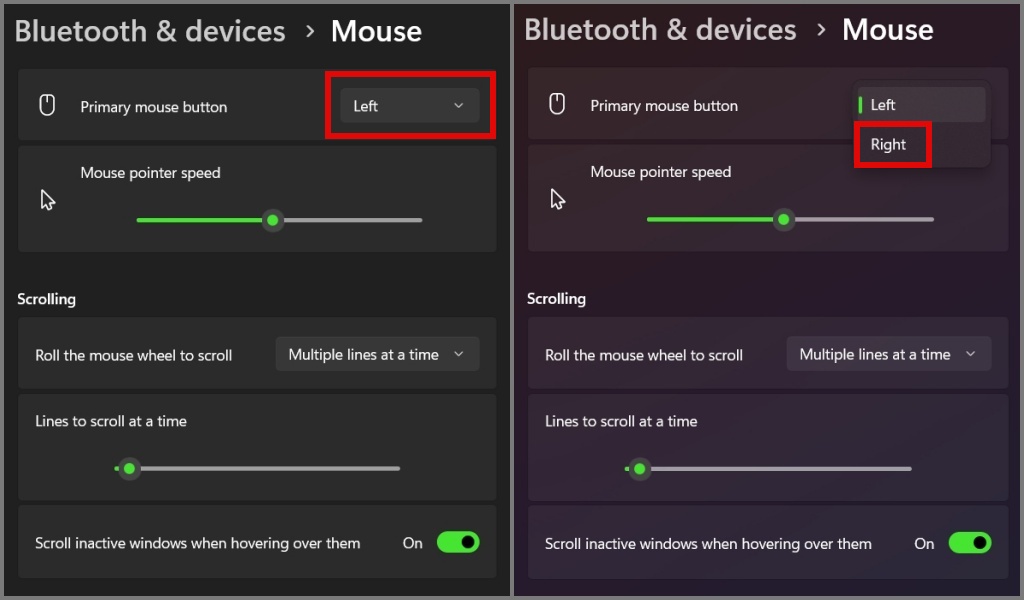Click the pointer cursor icon in the right-hand screenshot

click(x=557, y=200)
